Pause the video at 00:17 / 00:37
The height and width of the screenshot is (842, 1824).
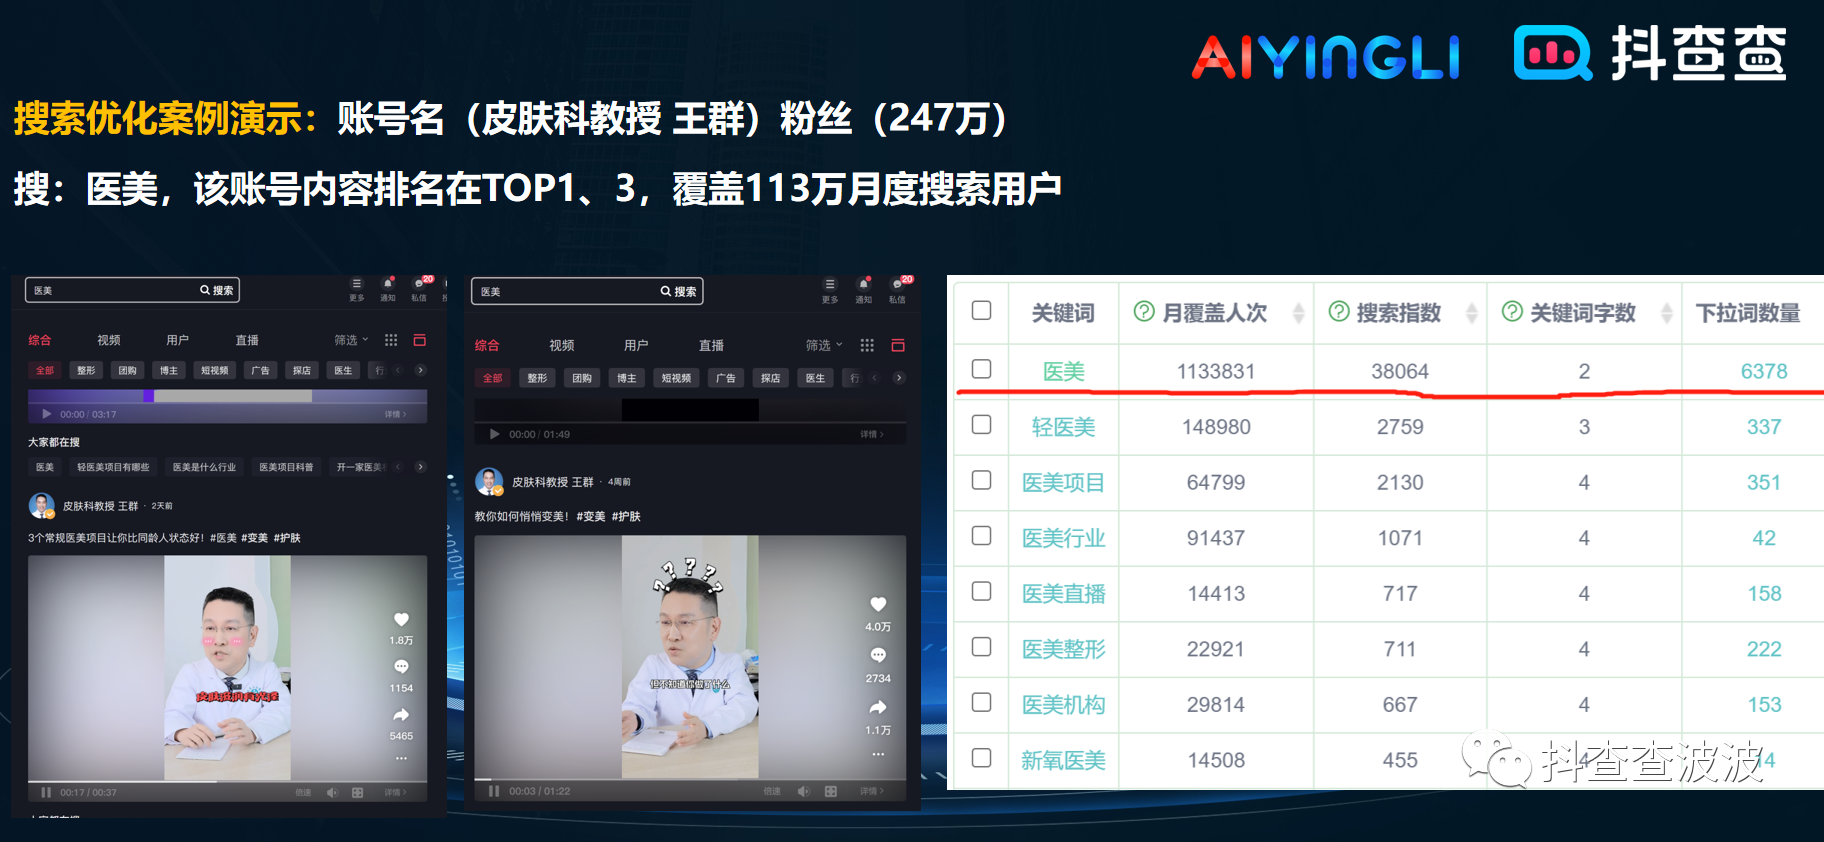[x=46, y=792]
